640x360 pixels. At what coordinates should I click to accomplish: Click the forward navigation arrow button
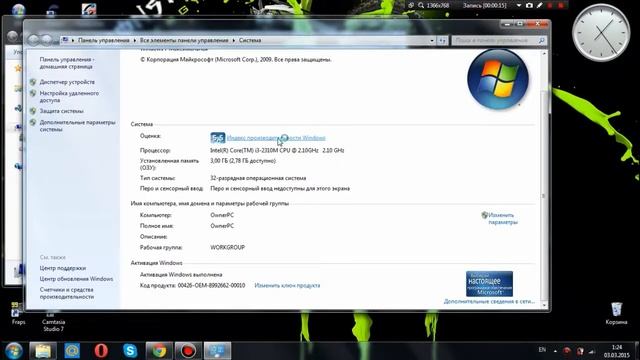click(x=47, y=40)
